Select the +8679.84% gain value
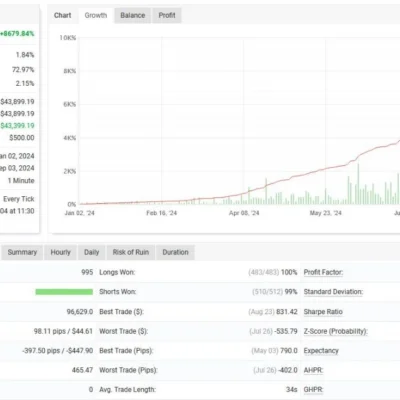The width and height of the screenshot is (400, 400). tap(17, 34)
